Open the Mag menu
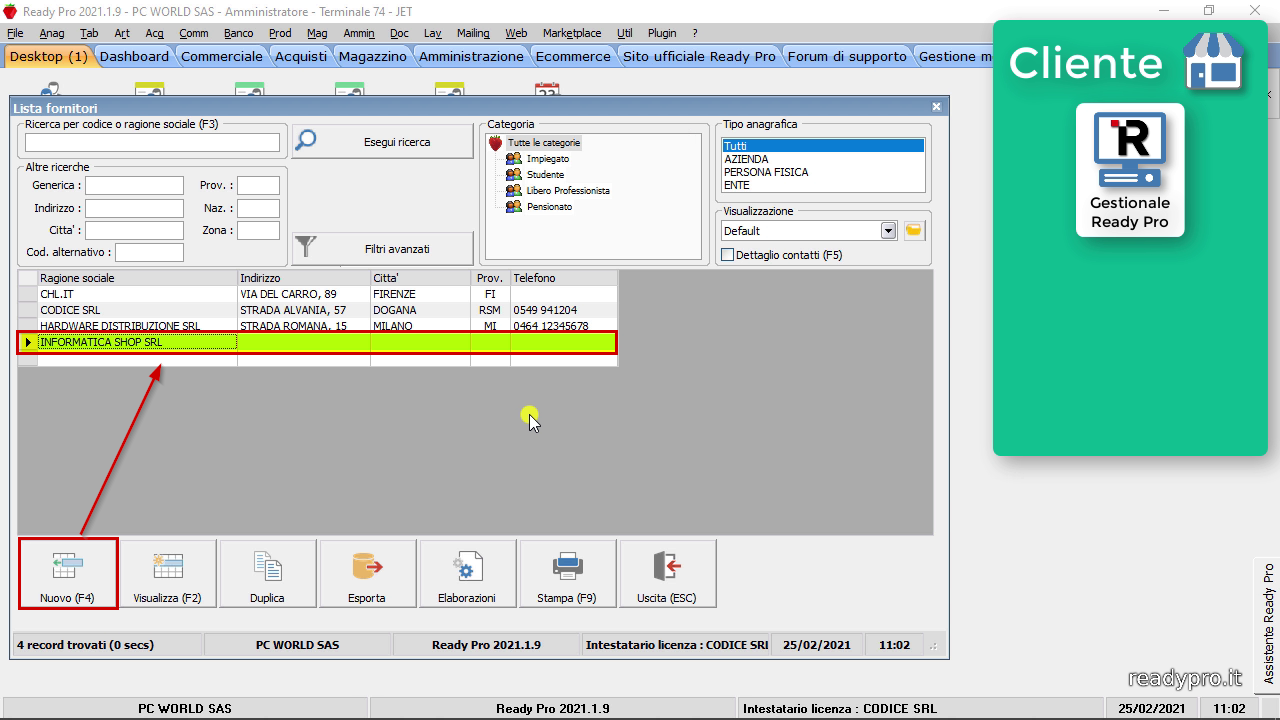The image size is (1280, 720). [x=317, y=33]
